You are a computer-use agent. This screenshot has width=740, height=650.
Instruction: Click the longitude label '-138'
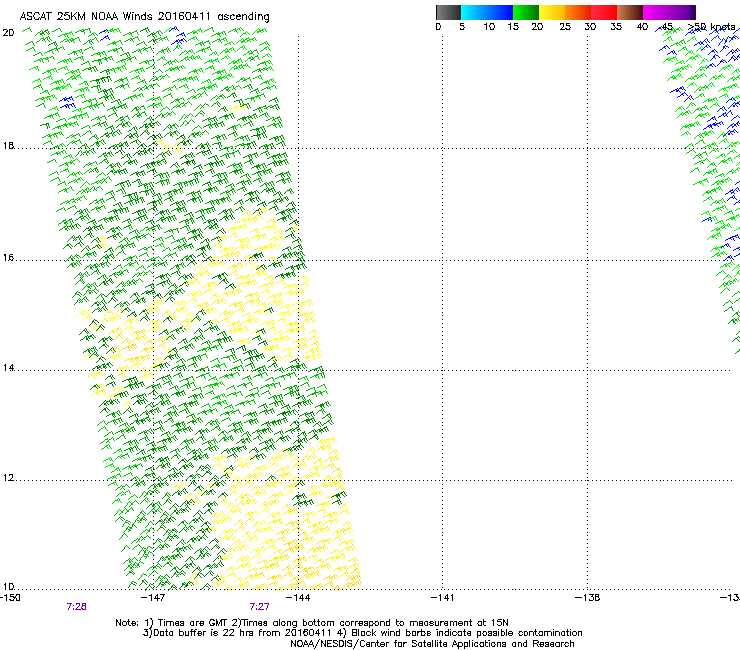click(588, 598)
